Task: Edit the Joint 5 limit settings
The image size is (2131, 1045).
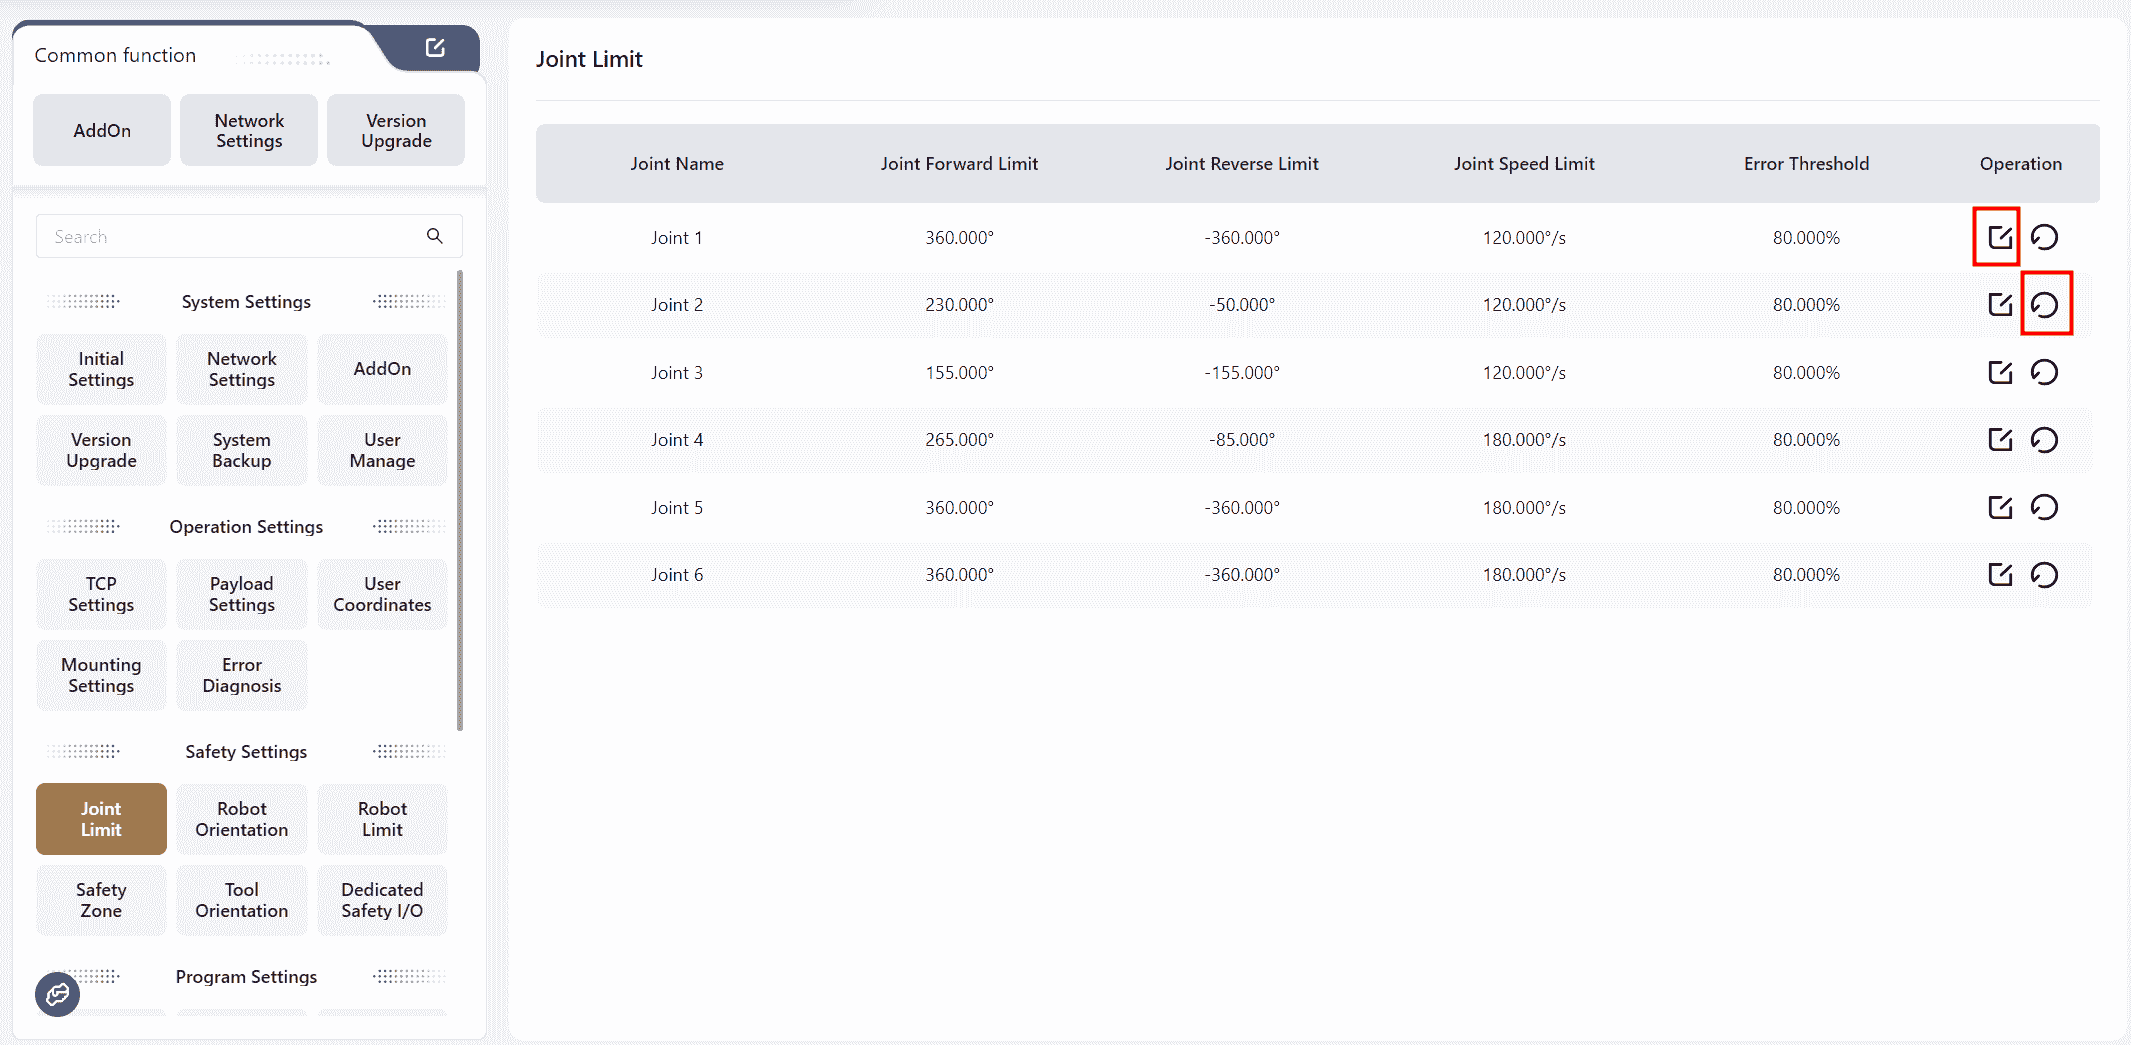Action: [1999, 507]
